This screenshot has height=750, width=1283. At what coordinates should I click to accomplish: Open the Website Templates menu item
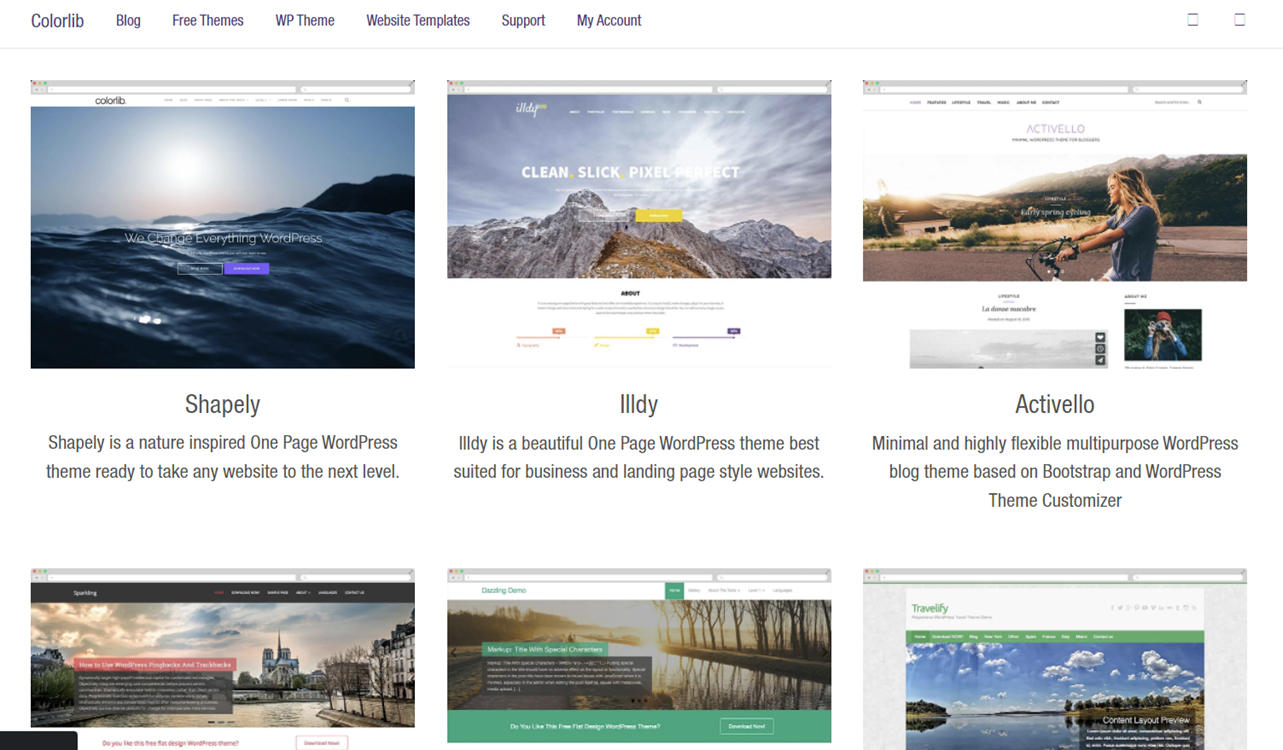tap(418, 20)
